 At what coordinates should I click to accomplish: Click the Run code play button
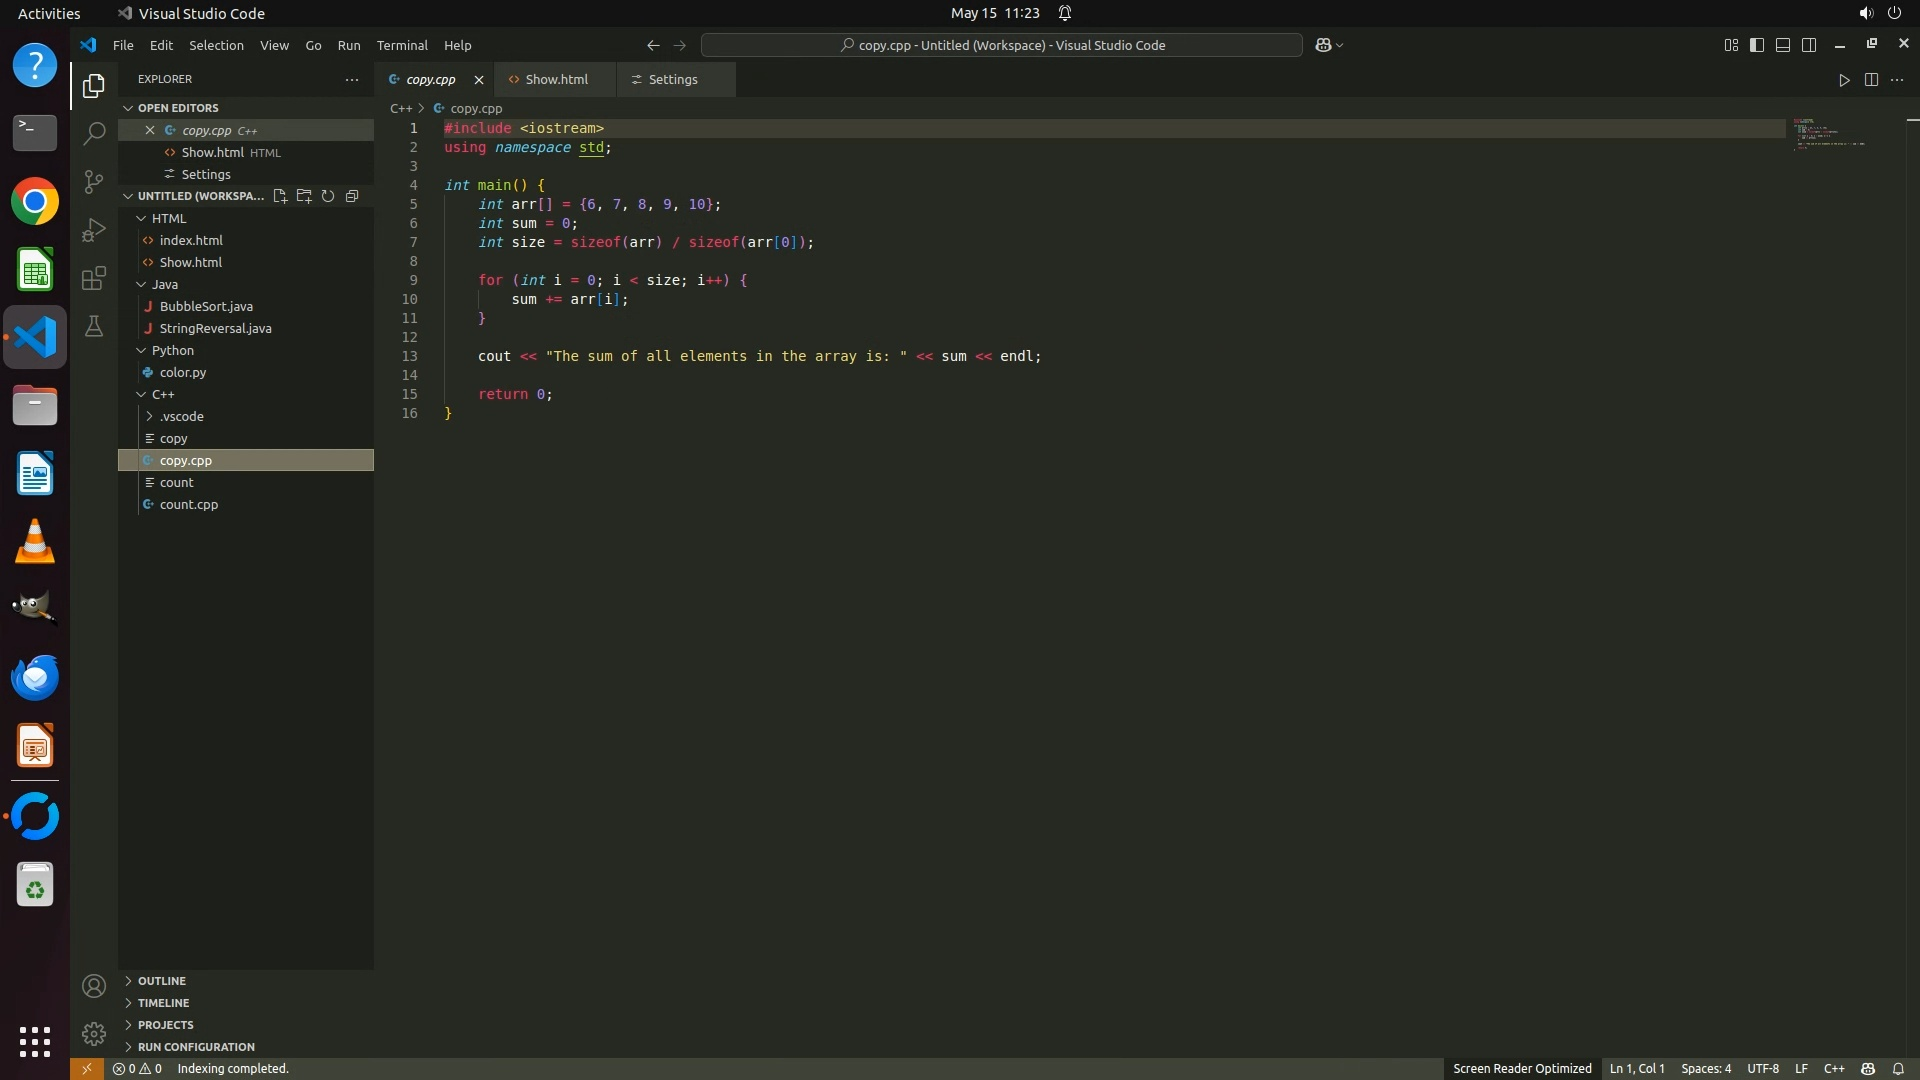coord(1844,80)
